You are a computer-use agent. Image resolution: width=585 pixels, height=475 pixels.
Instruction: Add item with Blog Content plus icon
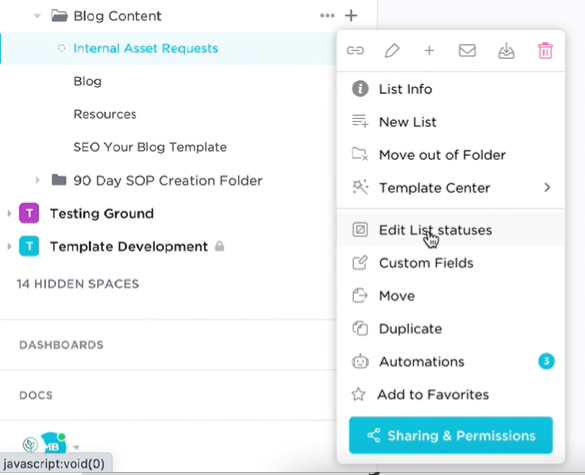tap(351, 16)
